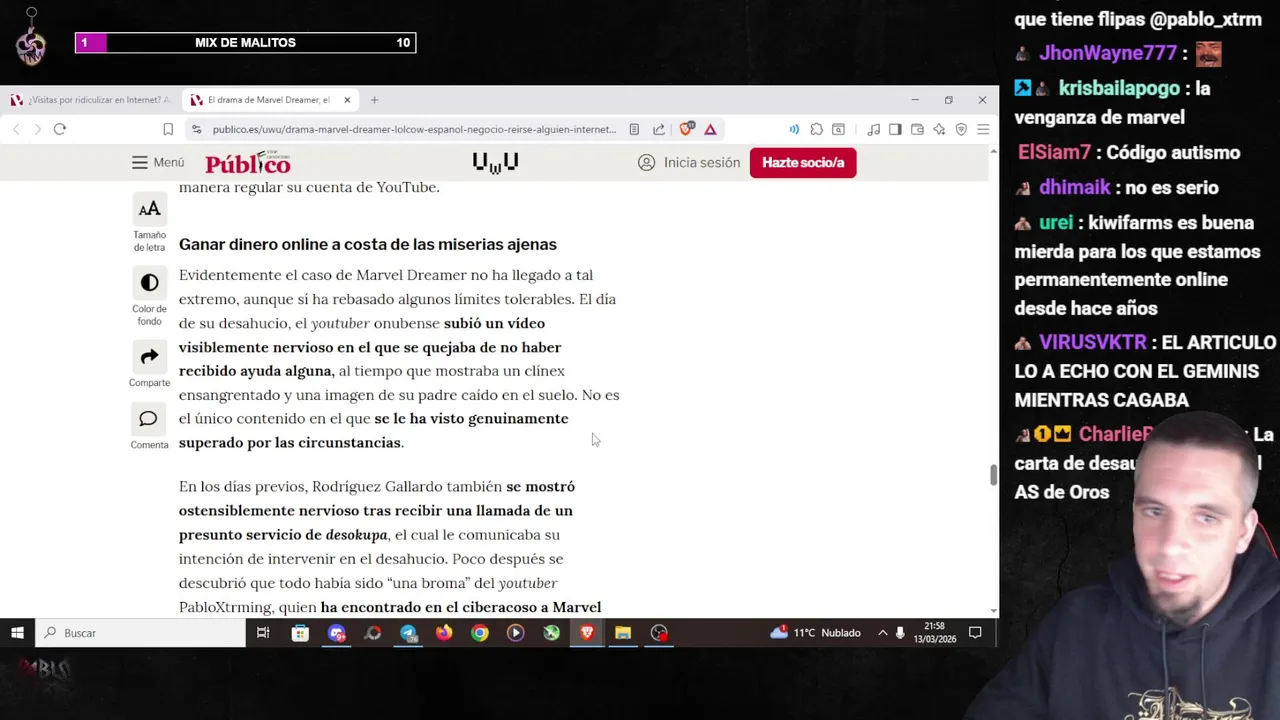Close the 'El drama de Marvel Dreamer' tab
Image resolution: width=1280 pixels, height=720 pixels.
pos(347,100)
